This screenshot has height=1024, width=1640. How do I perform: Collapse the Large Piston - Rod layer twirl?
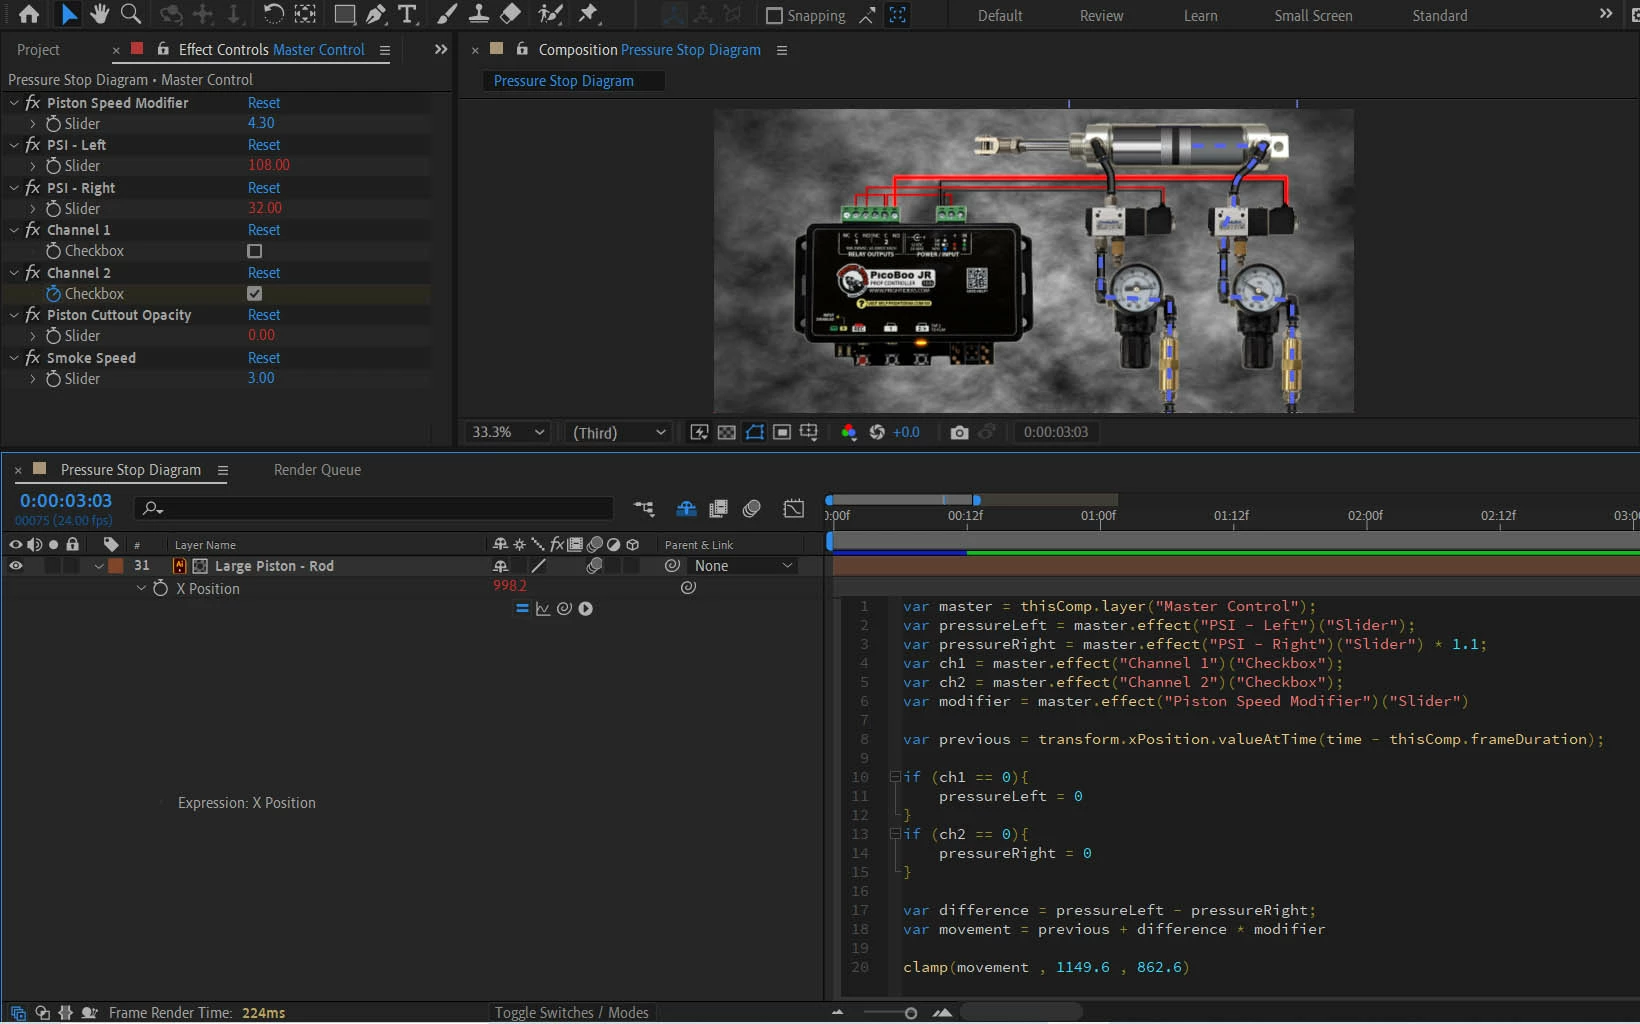click(99, 566)
